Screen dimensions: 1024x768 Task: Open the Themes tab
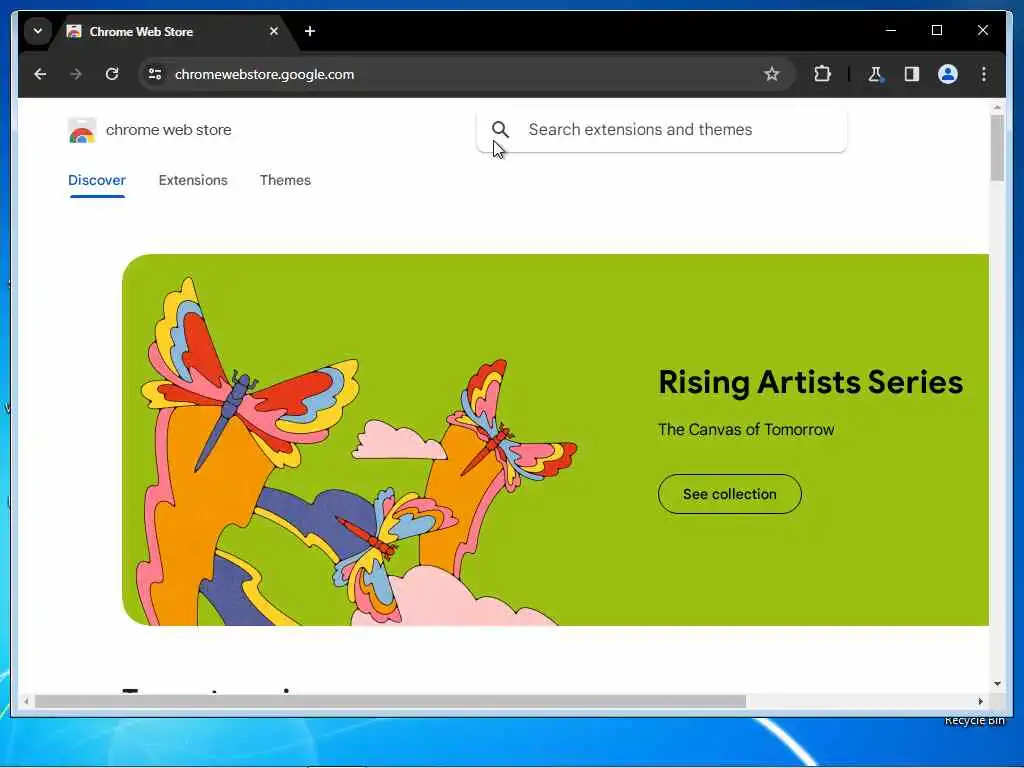[x=285, y=180]
